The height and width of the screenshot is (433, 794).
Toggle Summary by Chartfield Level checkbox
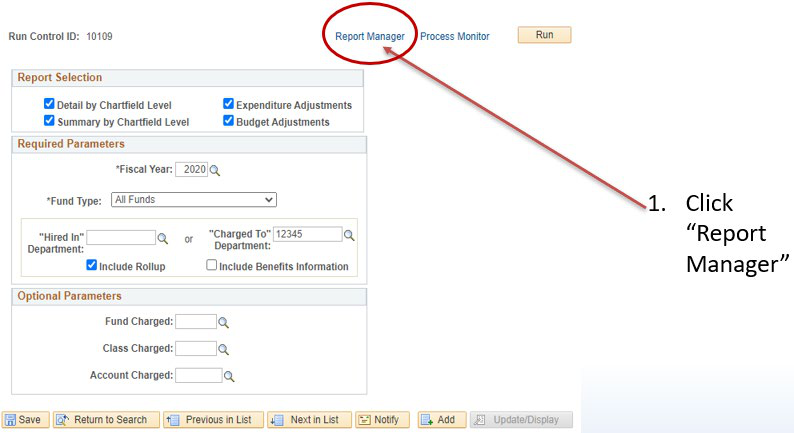[x=49, y=121]
